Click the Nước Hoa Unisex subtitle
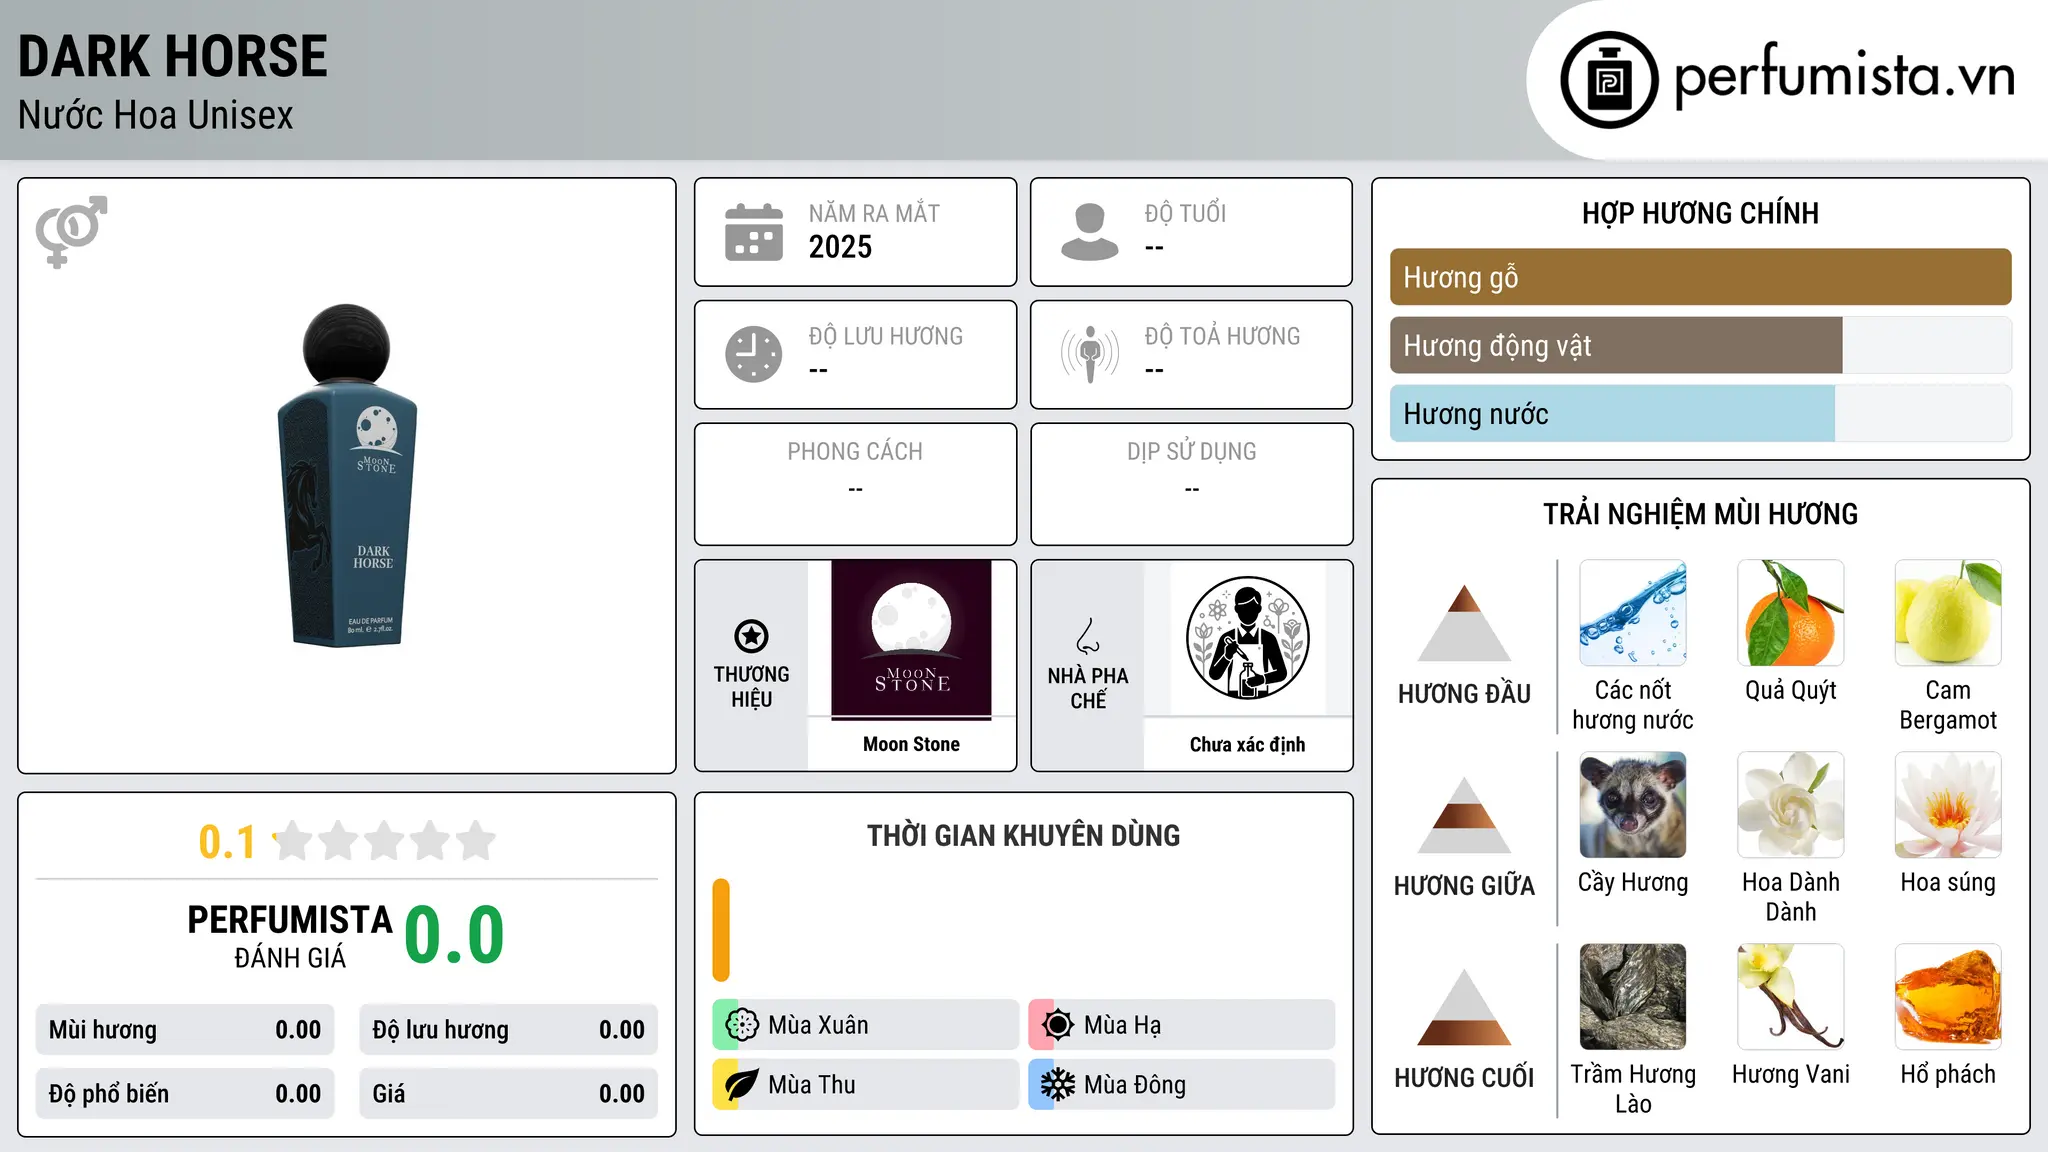Viewport: 2048px width, 1152px height. tap(156, 116)
